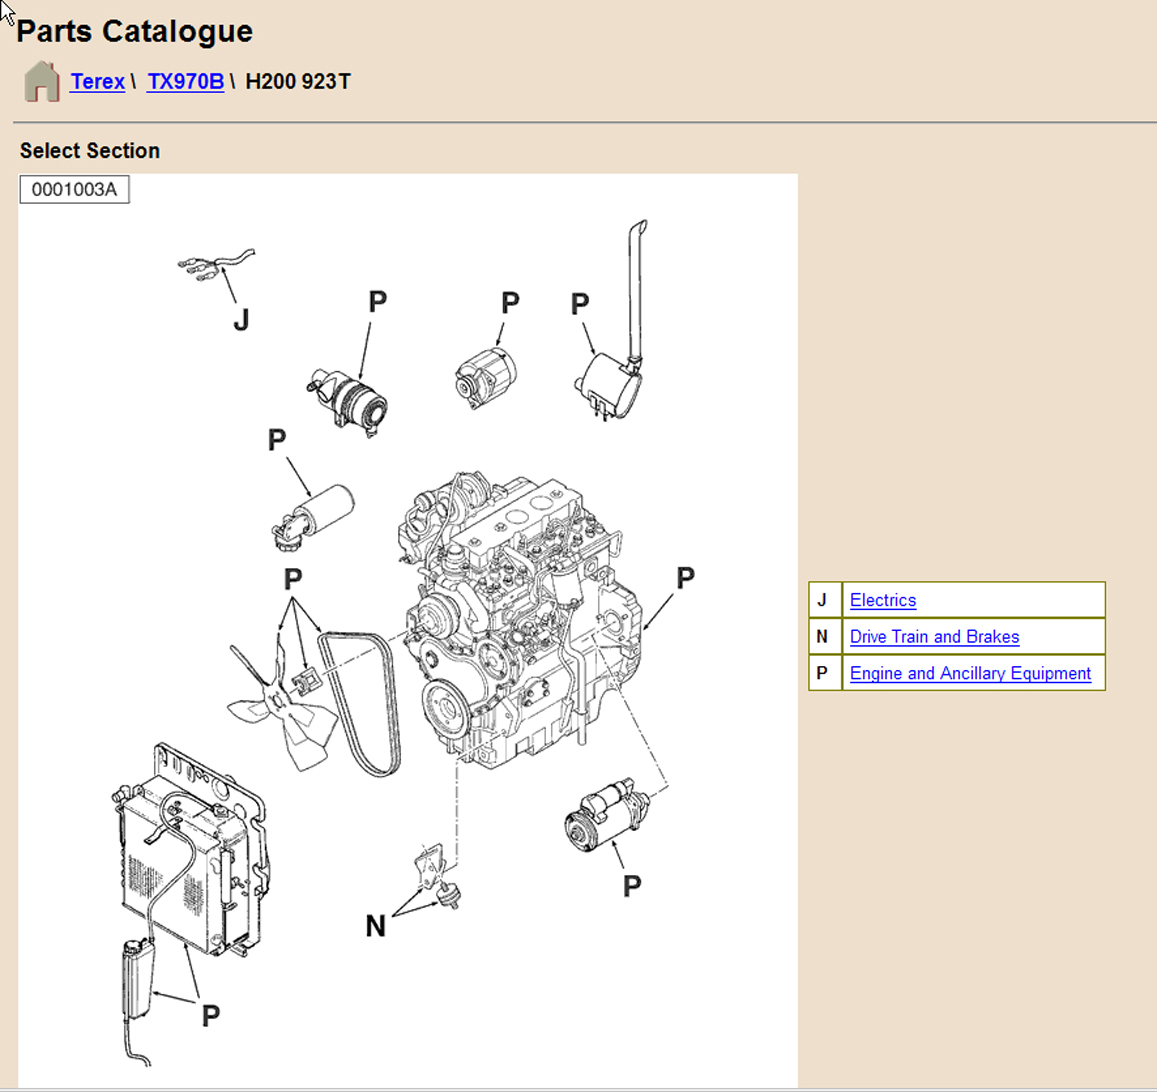
Task: Open Drive Train and Brakes link
Action: point(934,637)
